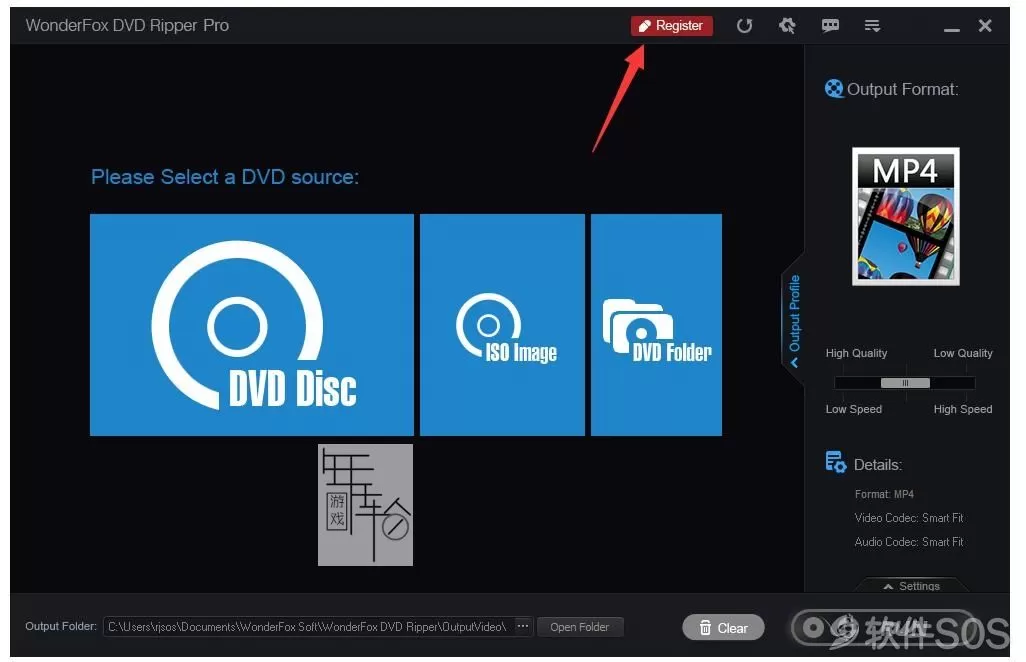Click the Clear button with trash icon
This screenshot has height=662, width=1026.
[x=723, y=627]
